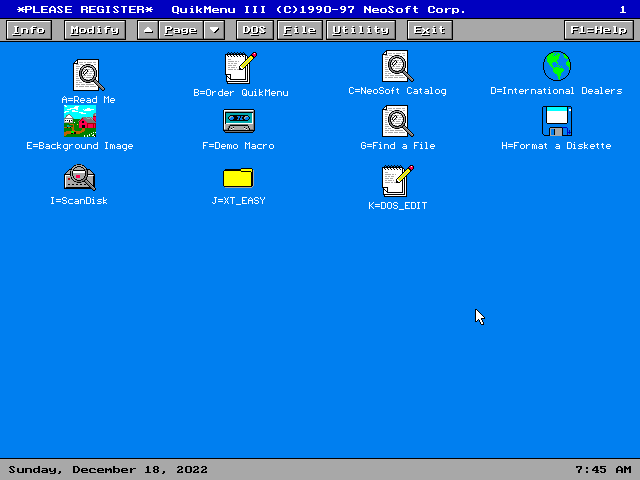Open the Modify menu
The width and height of the screenshot is (640, 480).
95,30
